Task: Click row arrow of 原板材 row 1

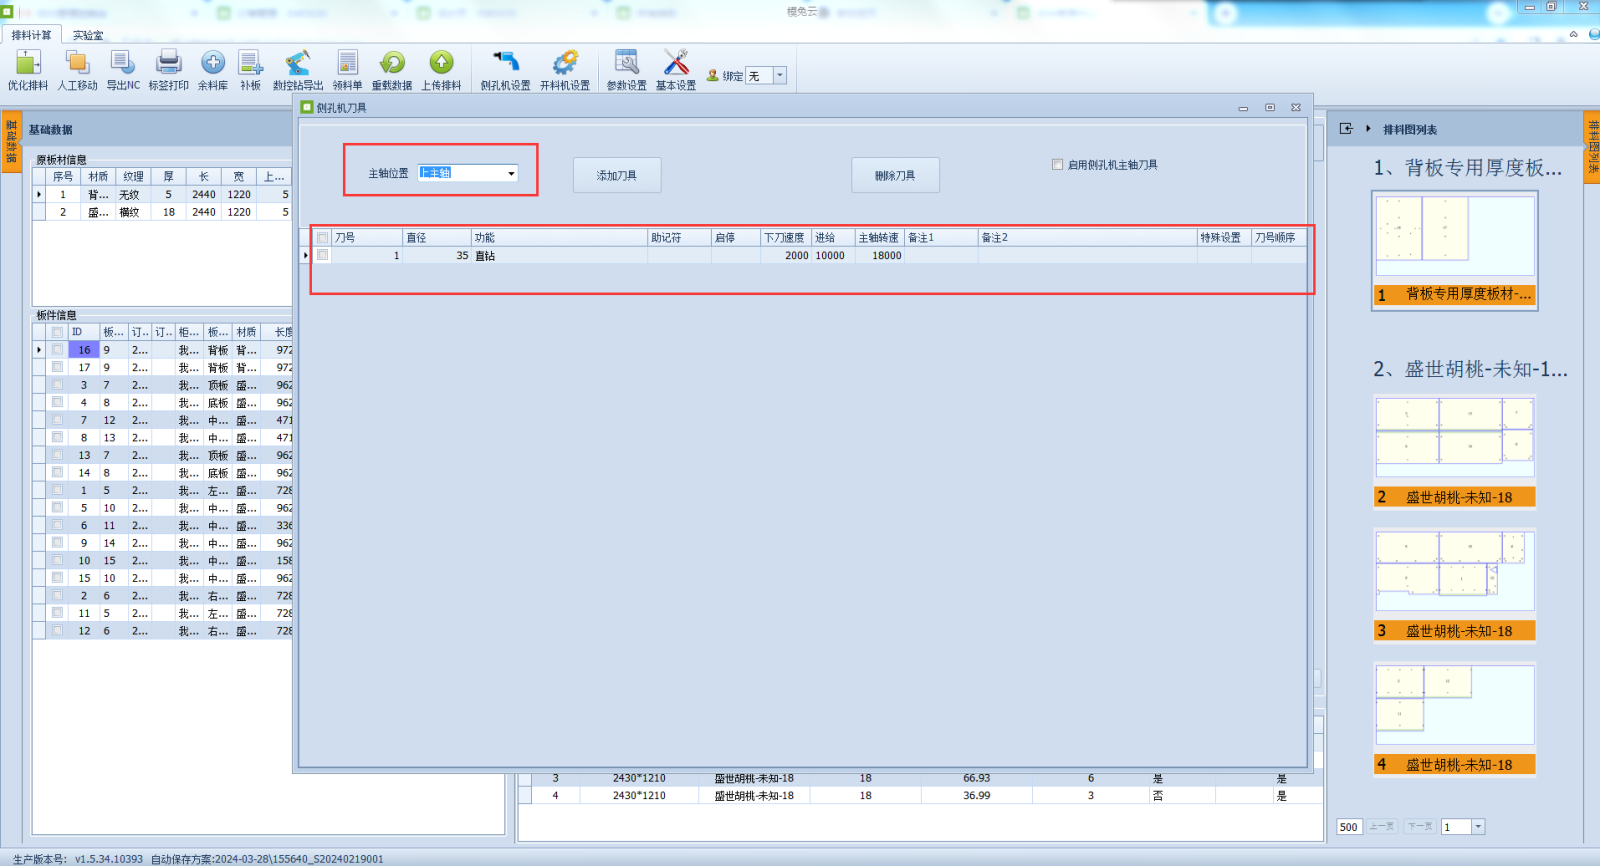Action: click(x=39, y=195)
